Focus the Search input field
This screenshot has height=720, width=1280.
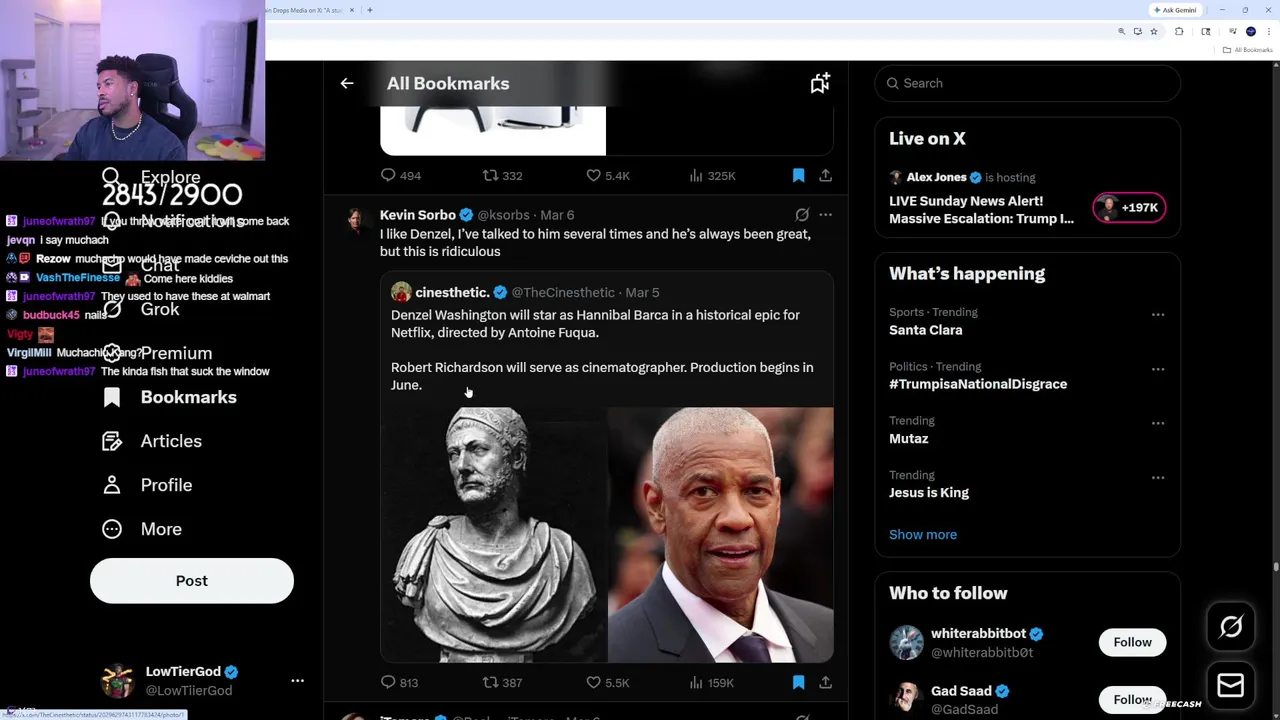pyautogui.click(x=1027, y=83)
